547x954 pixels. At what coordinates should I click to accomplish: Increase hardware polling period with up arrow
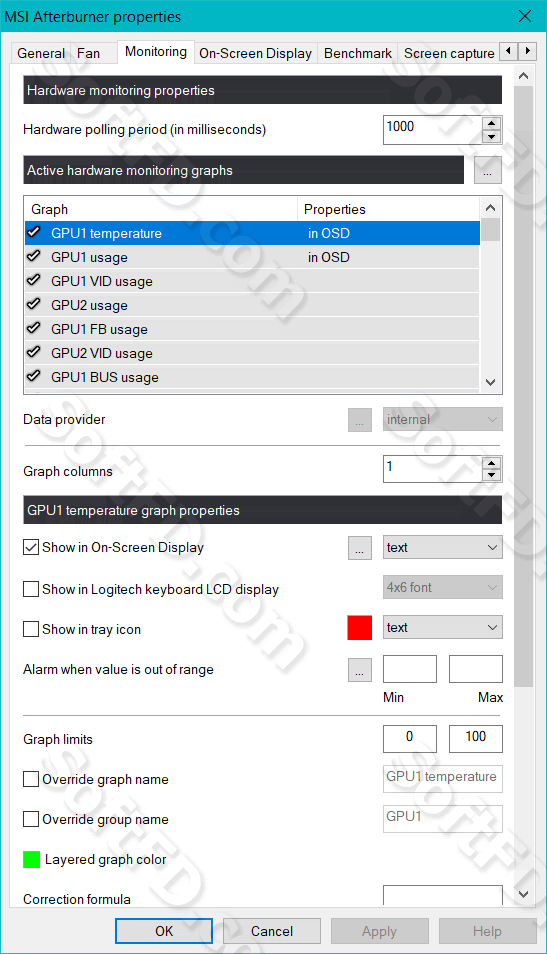pos(492,123)
